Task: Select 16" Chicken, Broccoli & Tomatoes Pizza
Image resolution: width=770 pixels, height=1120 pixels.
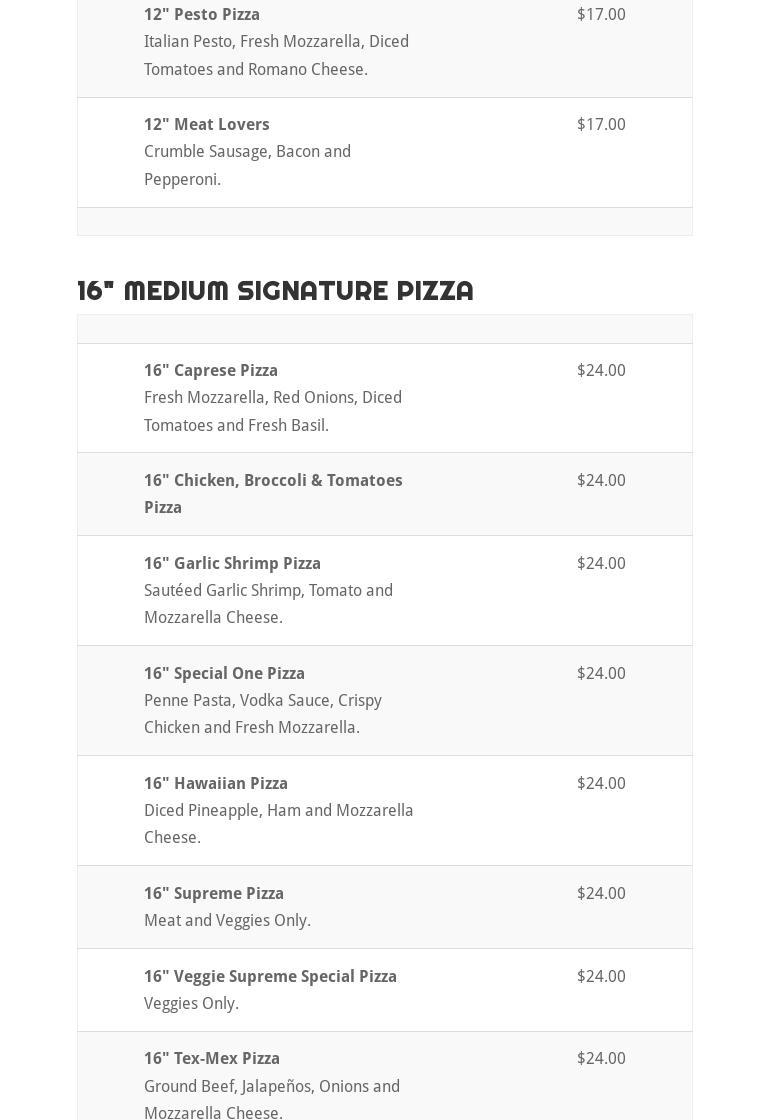Action: (273, 494)
